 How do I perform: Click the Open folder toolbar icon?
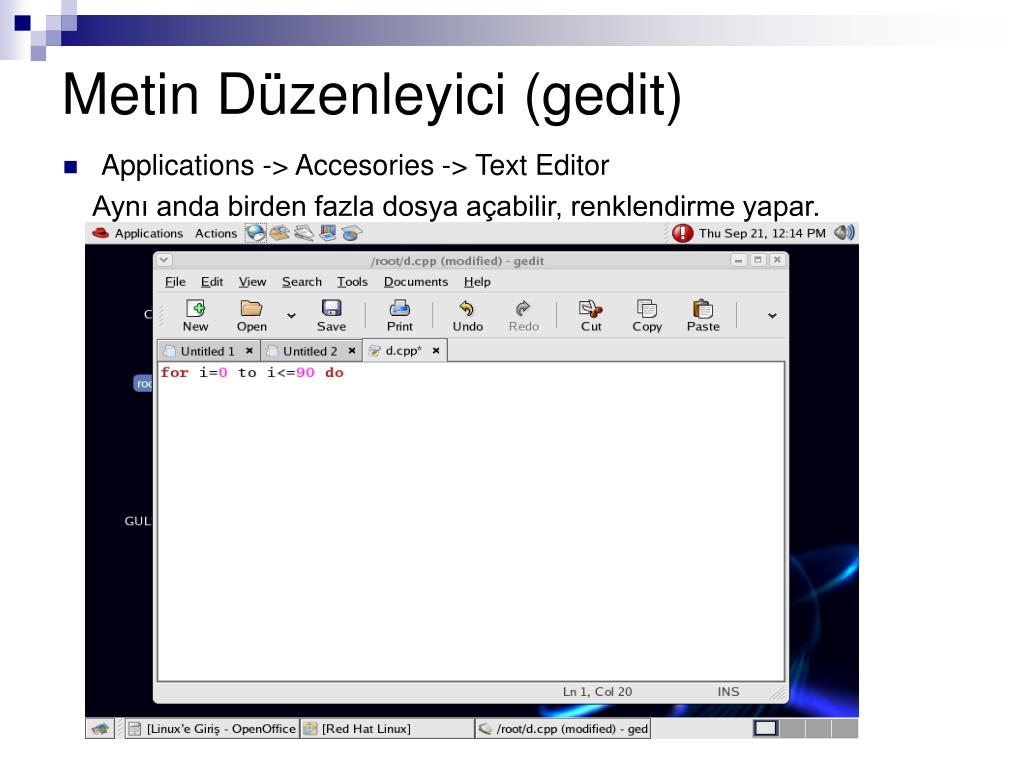251,315
